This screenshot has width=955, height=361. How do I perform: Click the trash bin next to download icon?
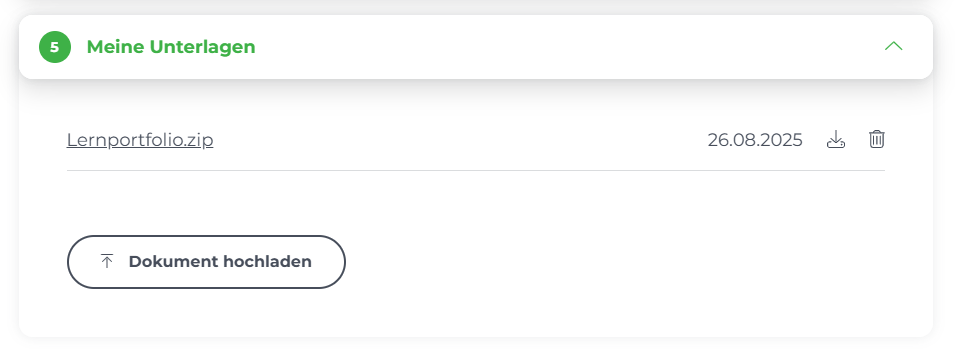[876, 139]
